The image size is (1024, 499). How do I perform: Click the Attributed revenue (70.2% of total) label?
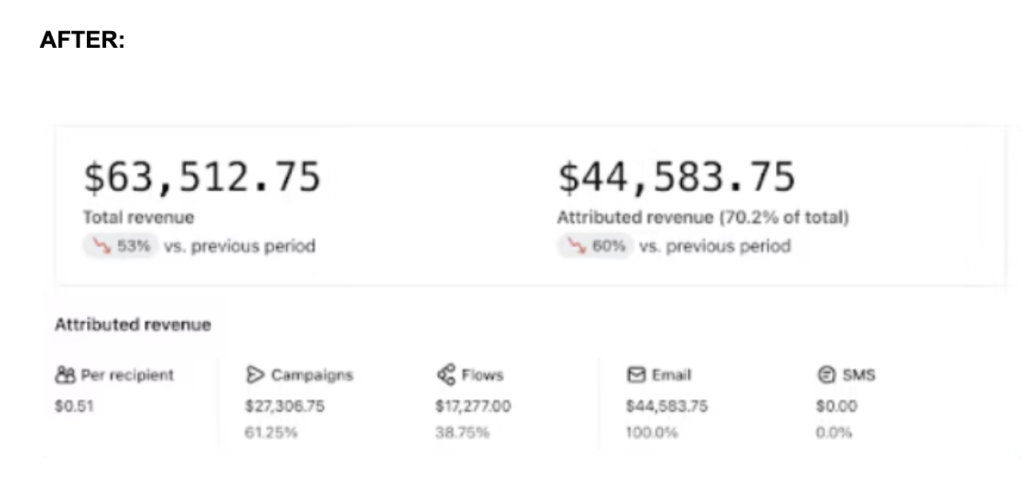click(x=702, y=217)
